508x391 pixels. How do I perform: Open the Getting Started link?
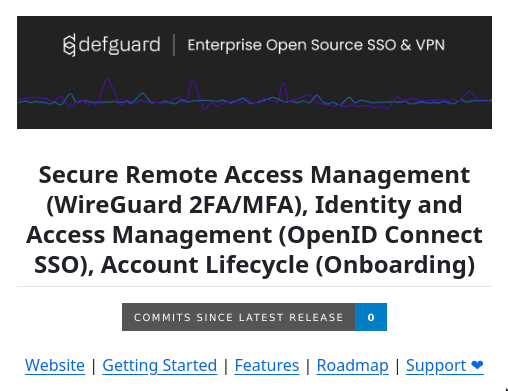coord(160,365)
